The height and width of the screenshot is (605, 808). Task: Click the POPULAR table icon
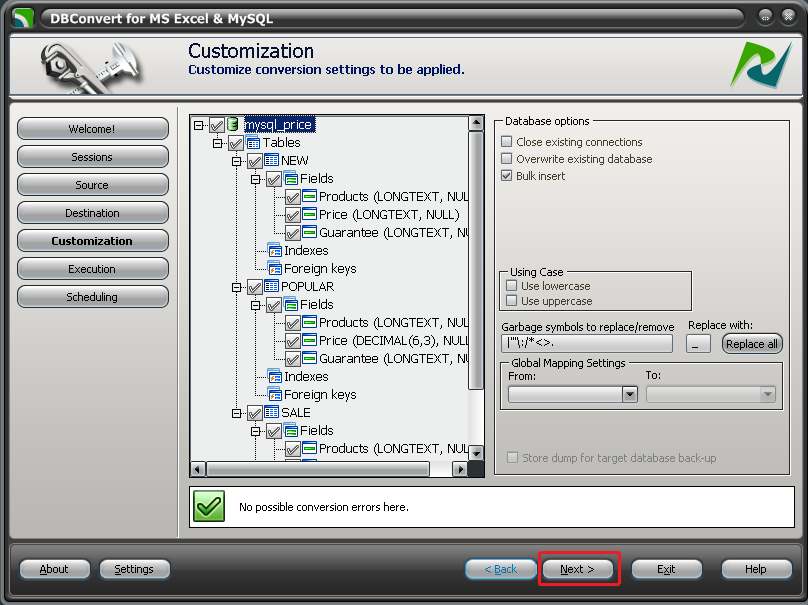[272, 286]
